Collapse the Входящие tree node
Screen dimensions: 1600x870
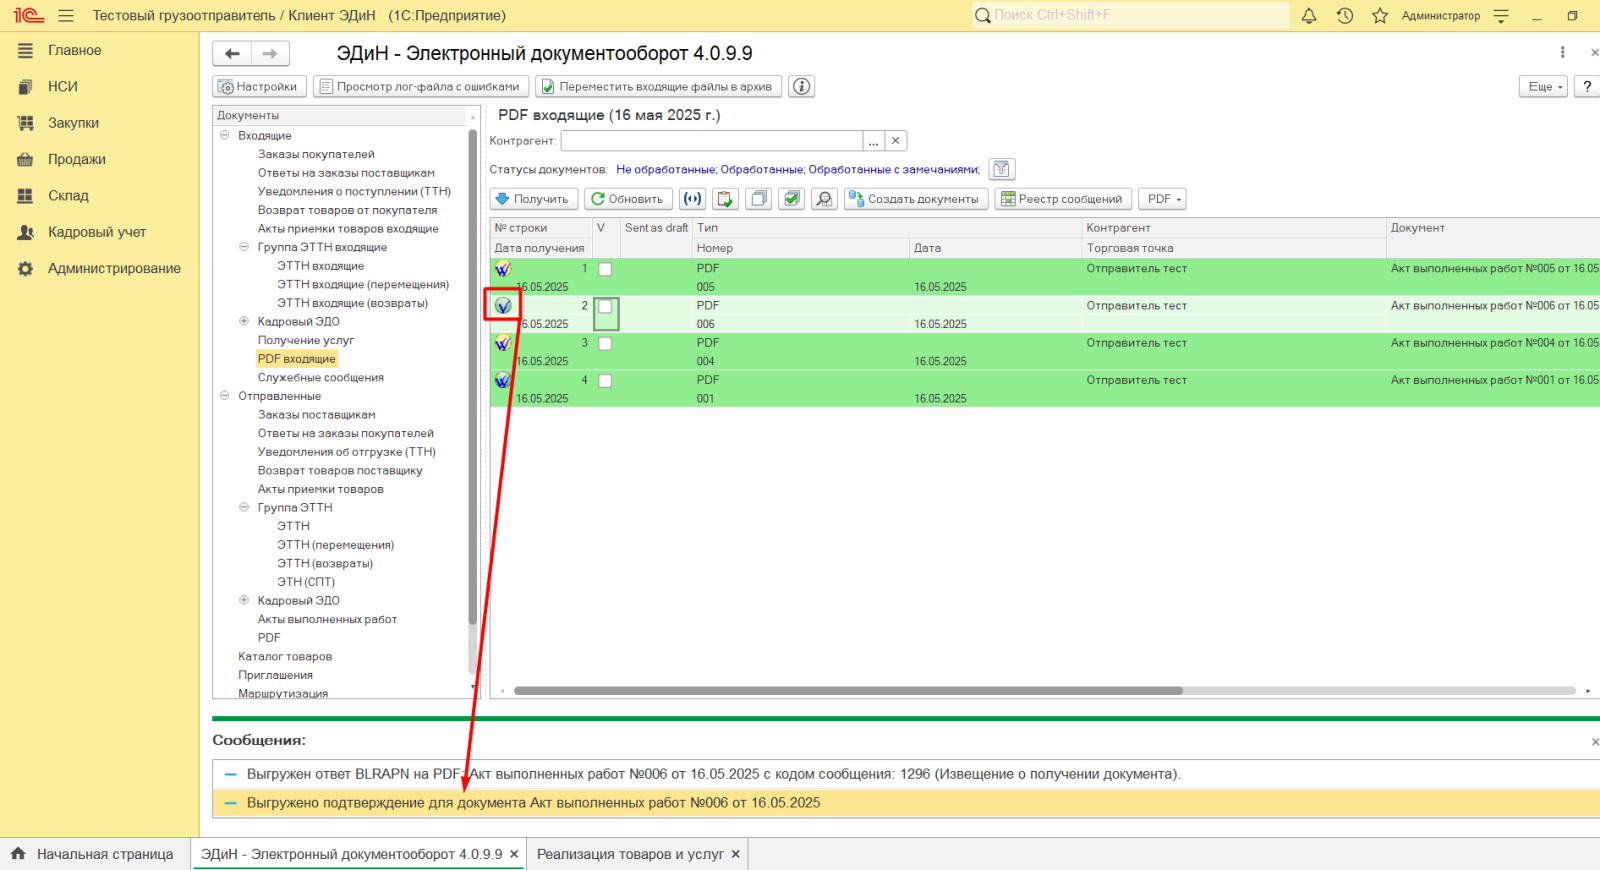225,135
